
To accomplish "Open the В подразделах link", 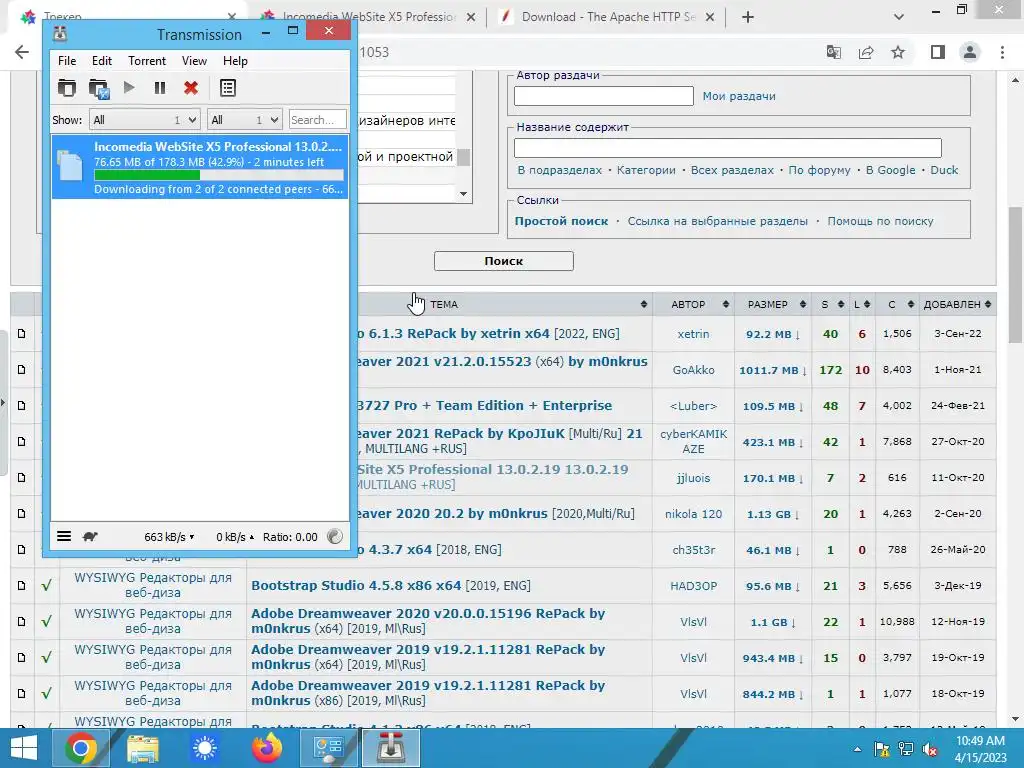I will coord(560,170).
